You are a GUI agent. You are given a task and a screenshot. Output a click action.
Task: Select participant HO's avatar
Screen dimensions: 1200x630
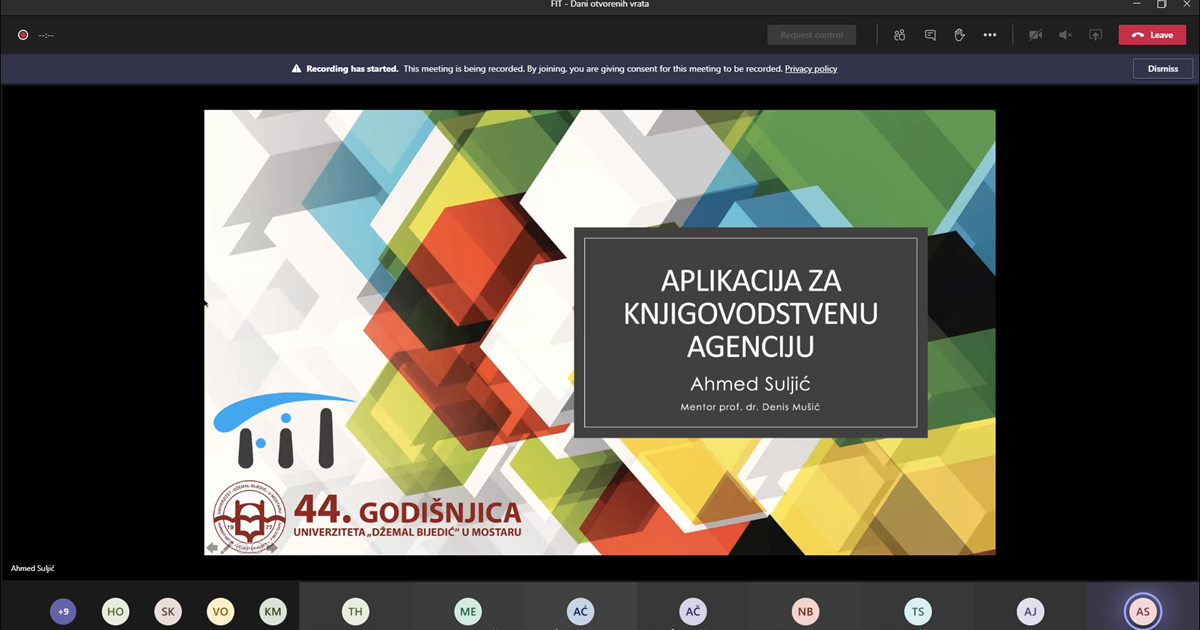tap(116, 611)
